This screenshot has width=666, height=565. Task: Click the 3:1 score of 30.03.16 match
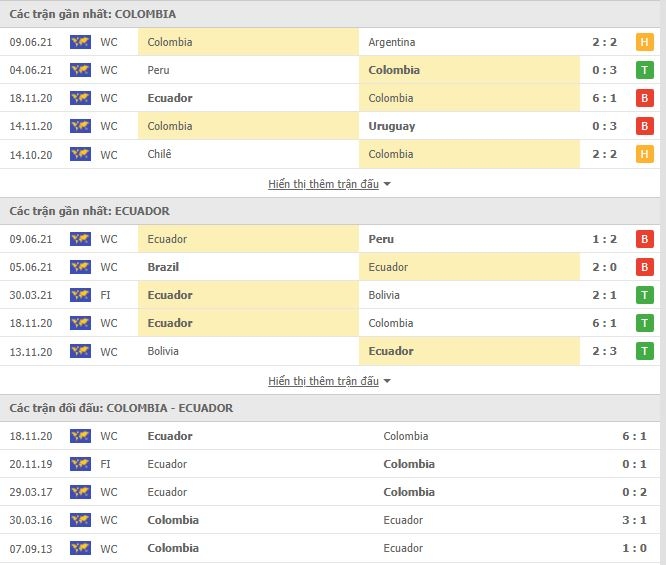[634, 520]
